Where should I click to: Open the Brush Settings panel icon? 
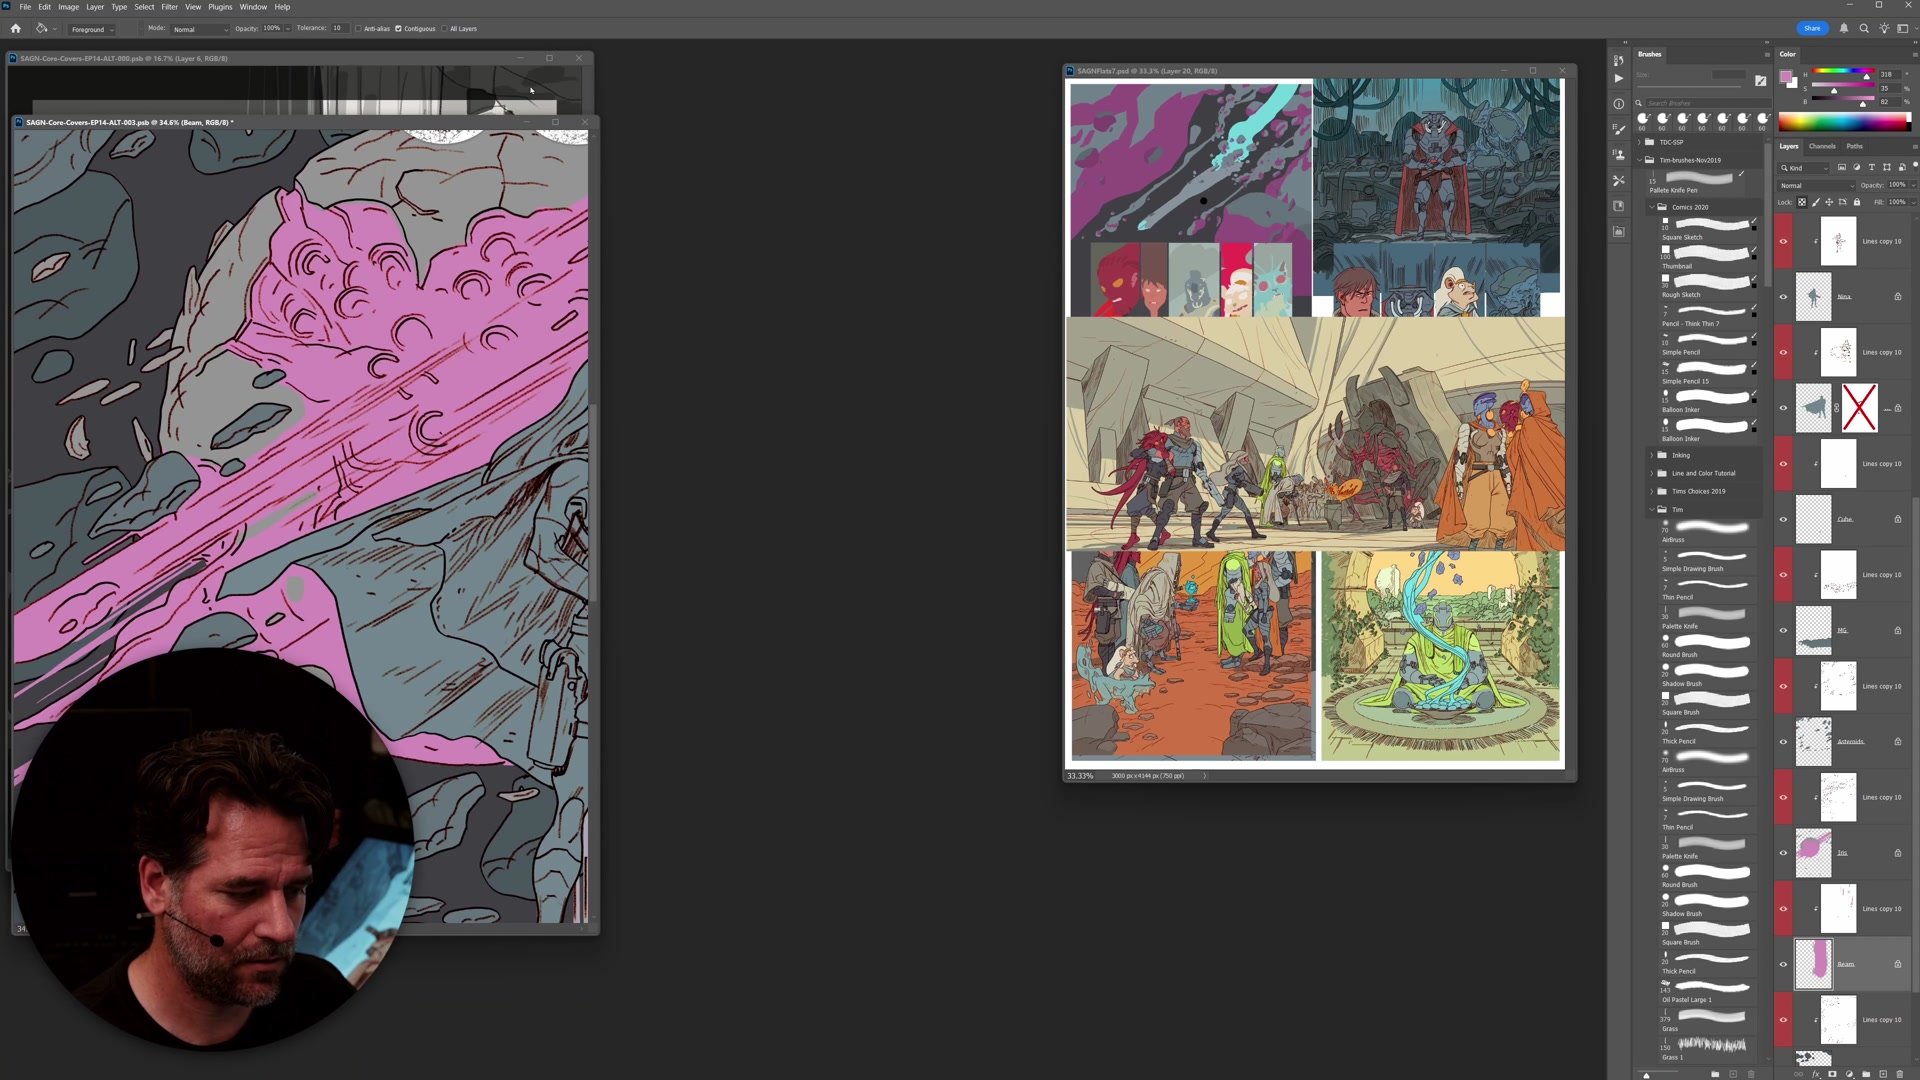point(1619,129)
